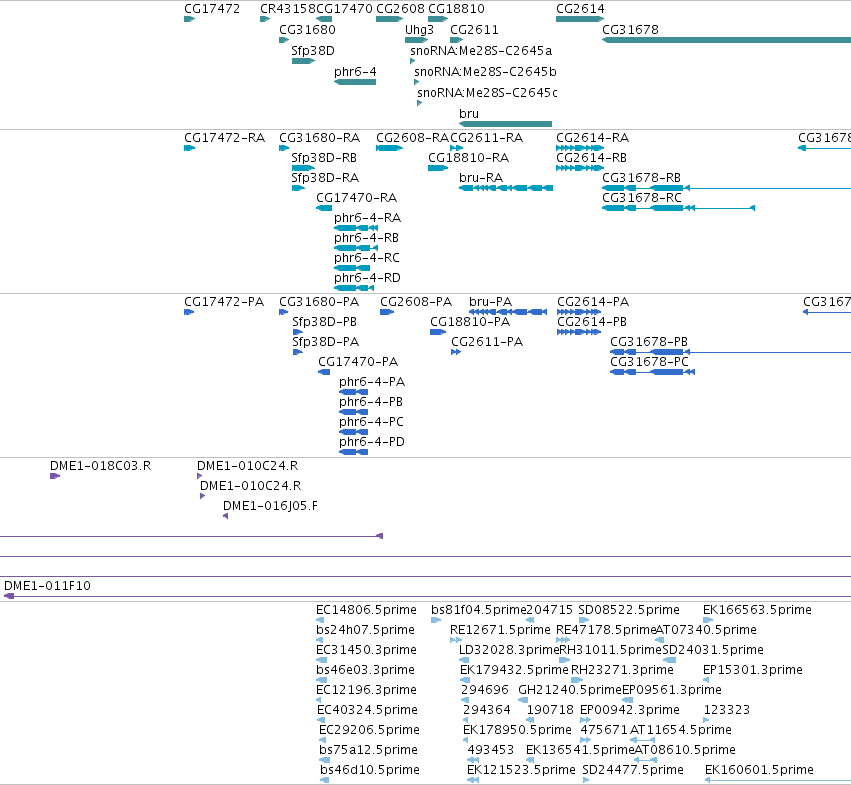Screen dimensions: 851x785
Task: Click protein label Sfp38D-PB
Action: tap(325, 322)
